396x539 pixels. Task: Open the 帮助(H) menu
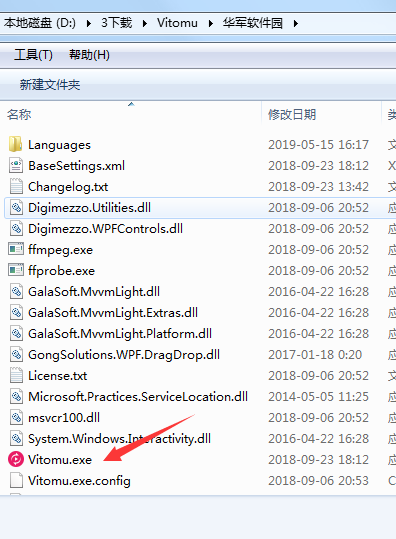click(x=89, y=54)
